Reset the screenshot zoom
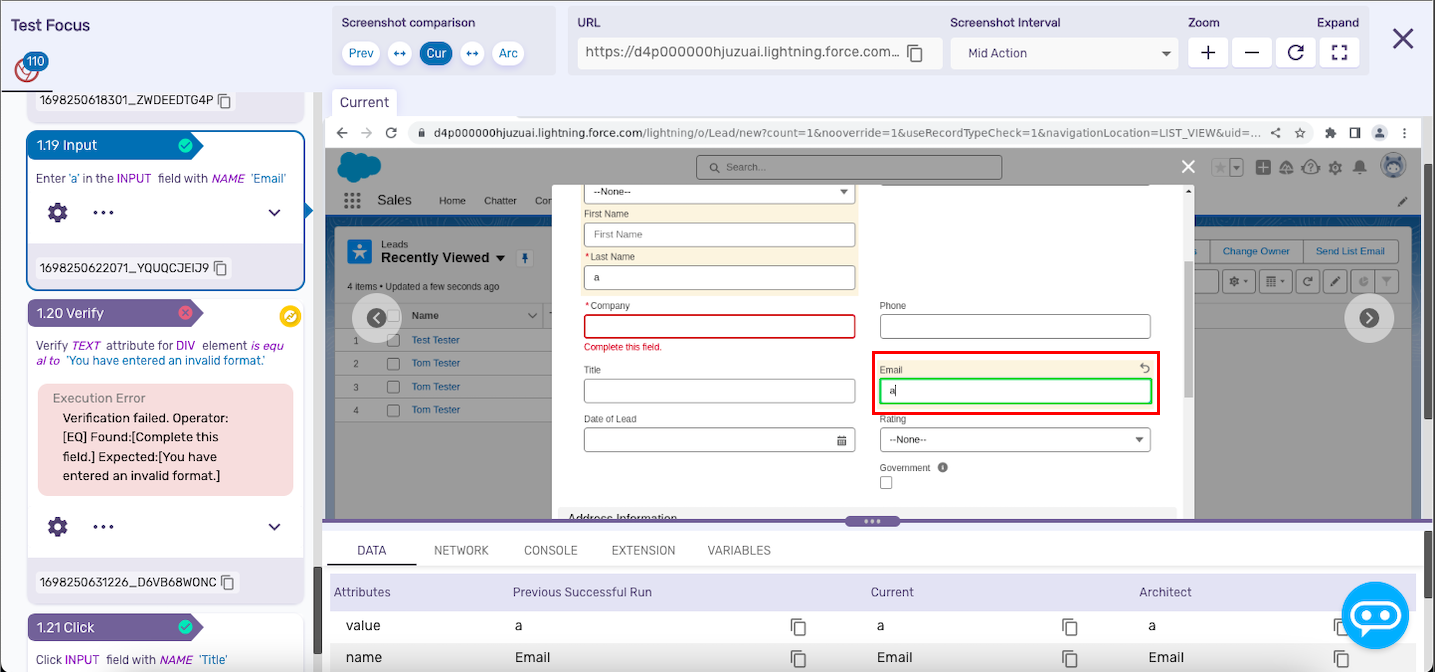1435x672 pixels. [1296, 53]
